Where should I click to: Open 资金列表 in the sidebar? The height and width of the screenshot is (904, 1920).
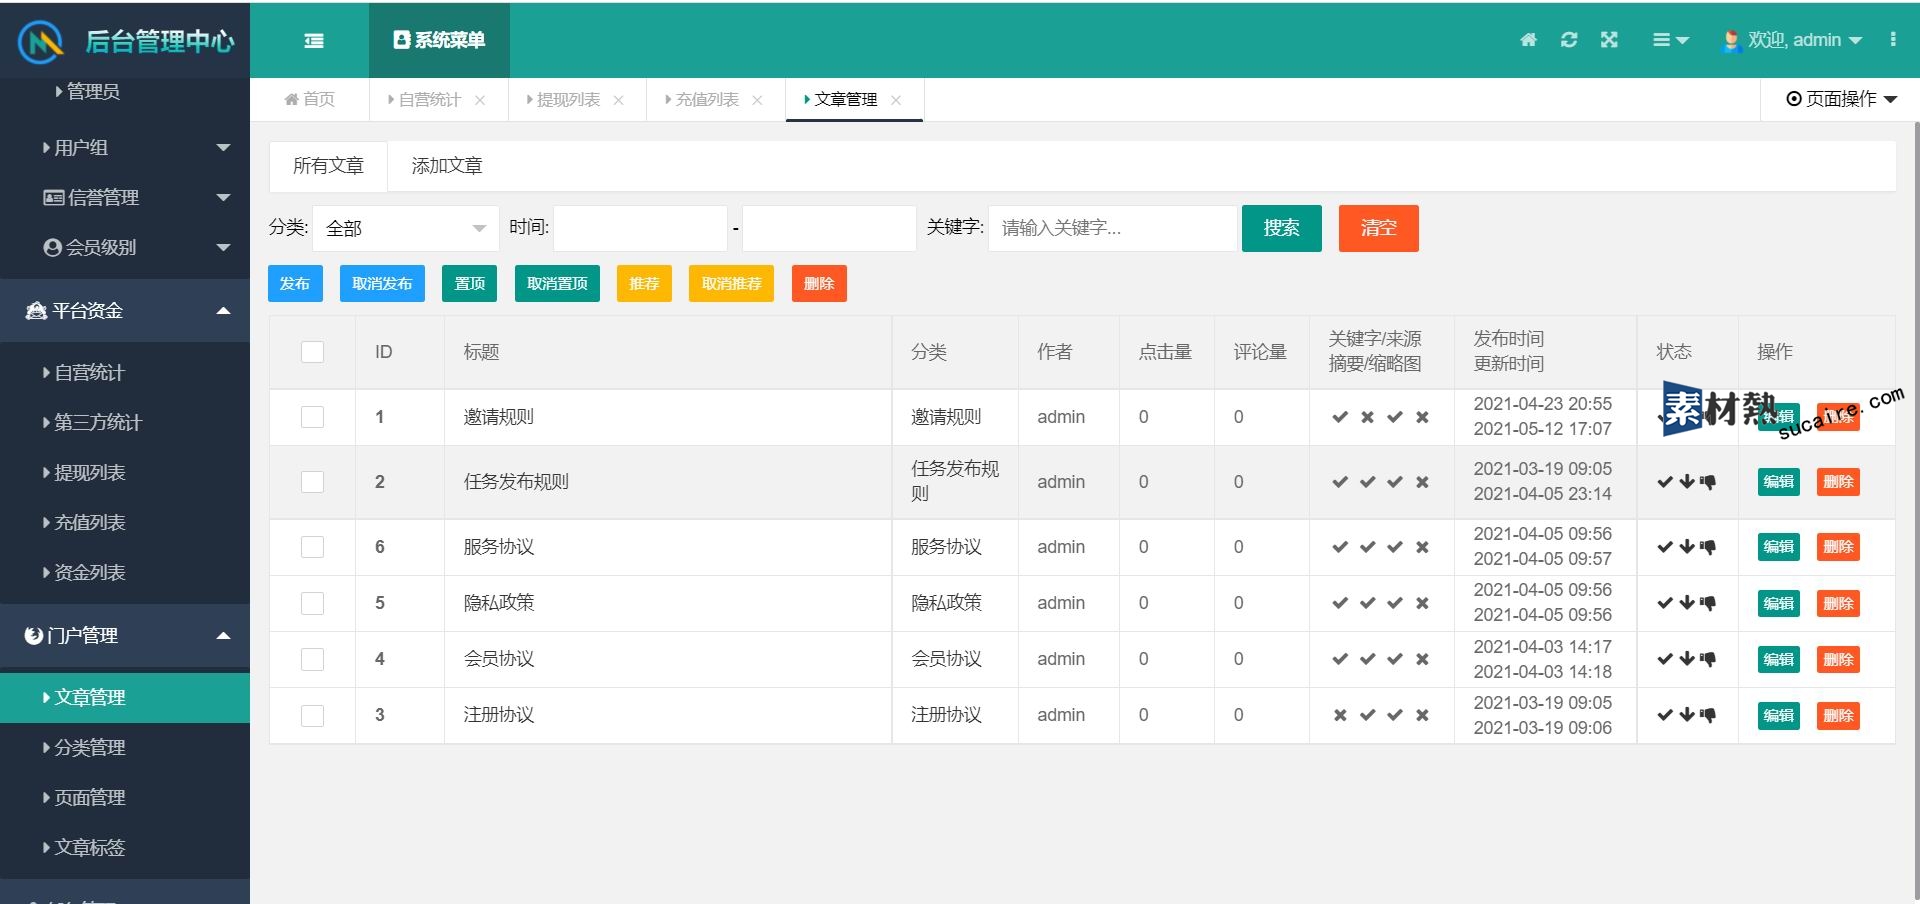click(125, 573)
